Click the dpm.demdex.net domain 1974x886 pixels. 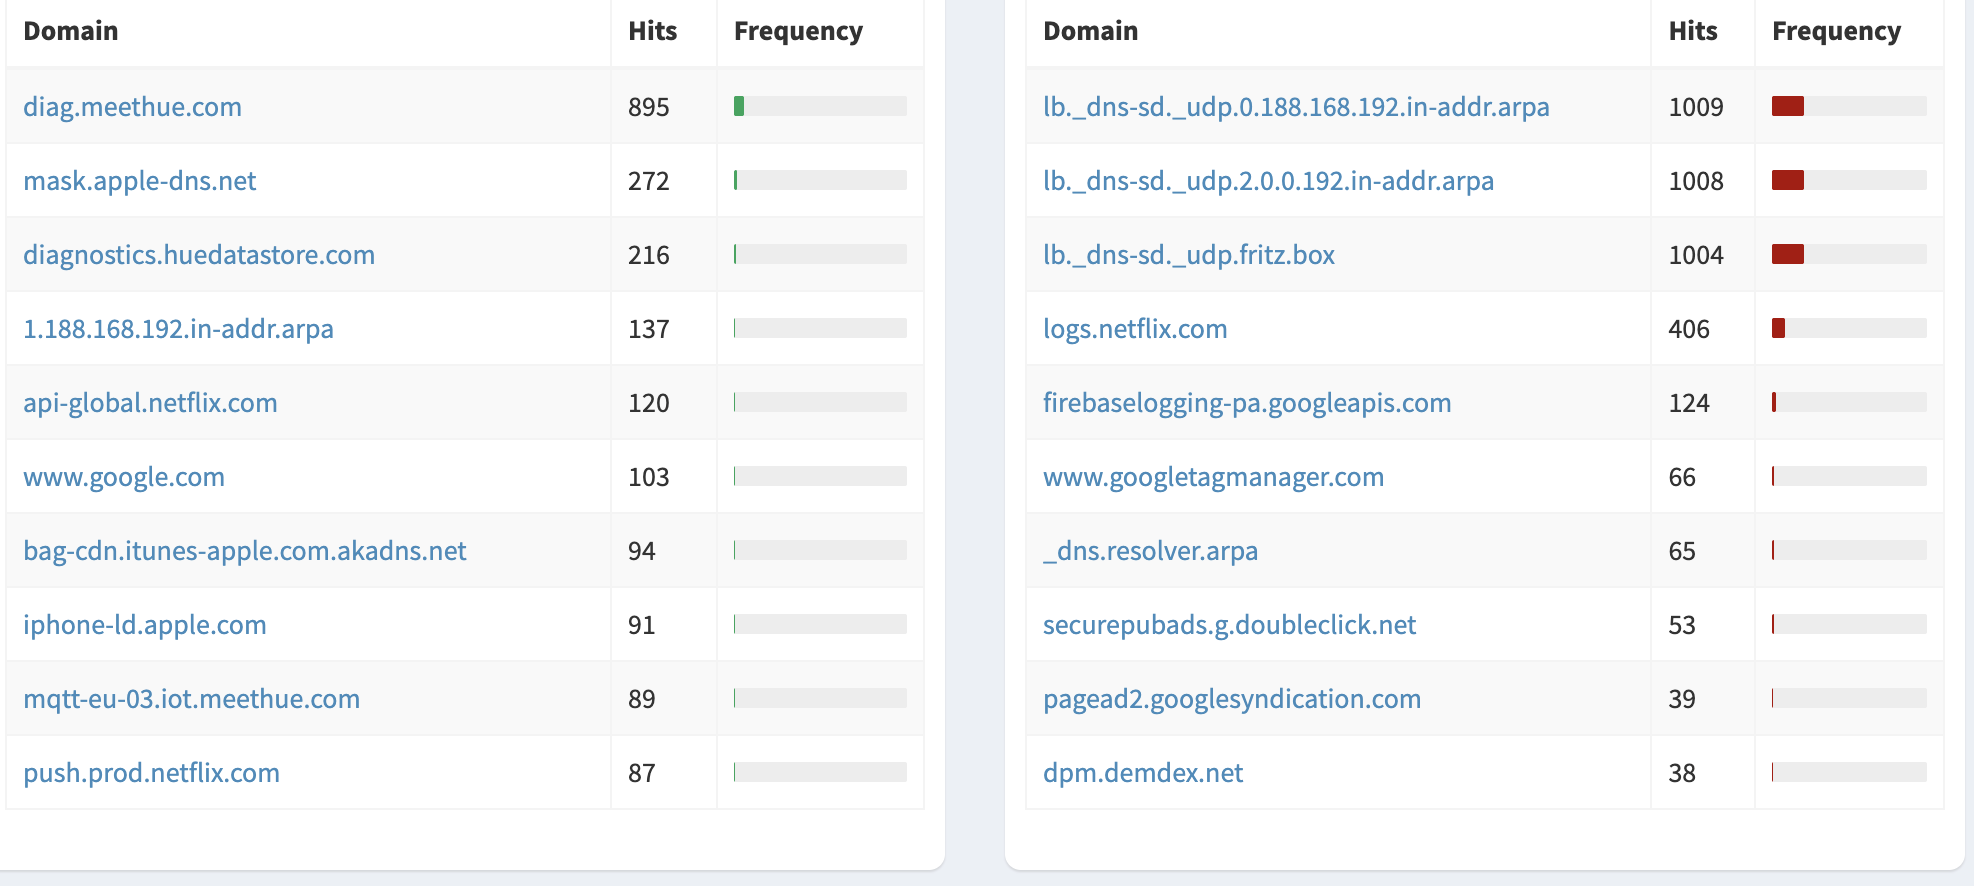click(1142, 773)
